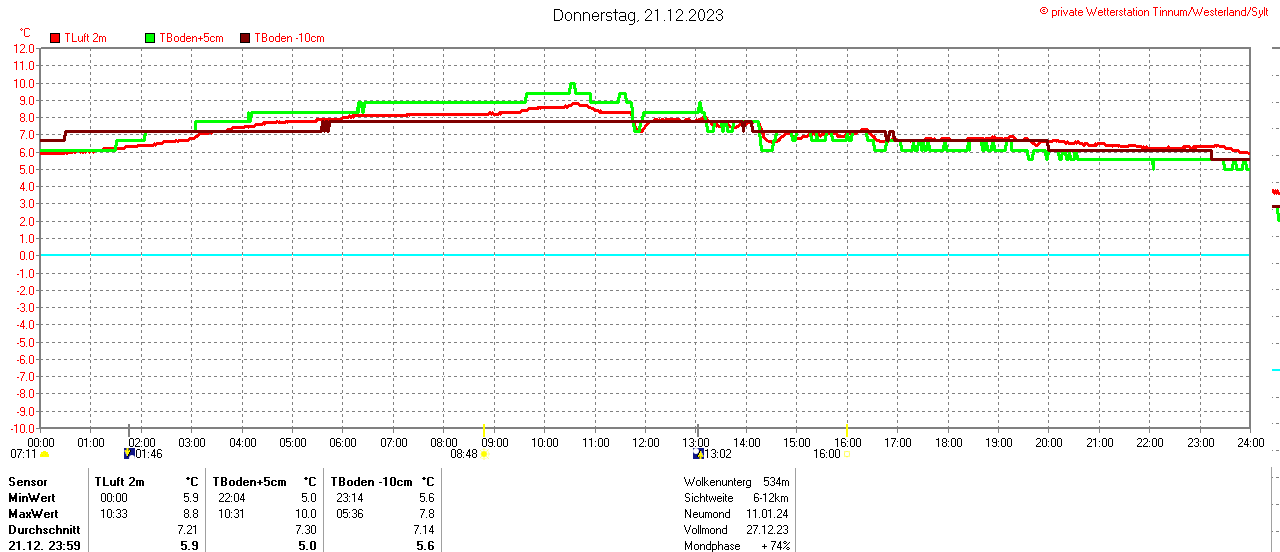Click the TLuft 2m table column header

120,481
